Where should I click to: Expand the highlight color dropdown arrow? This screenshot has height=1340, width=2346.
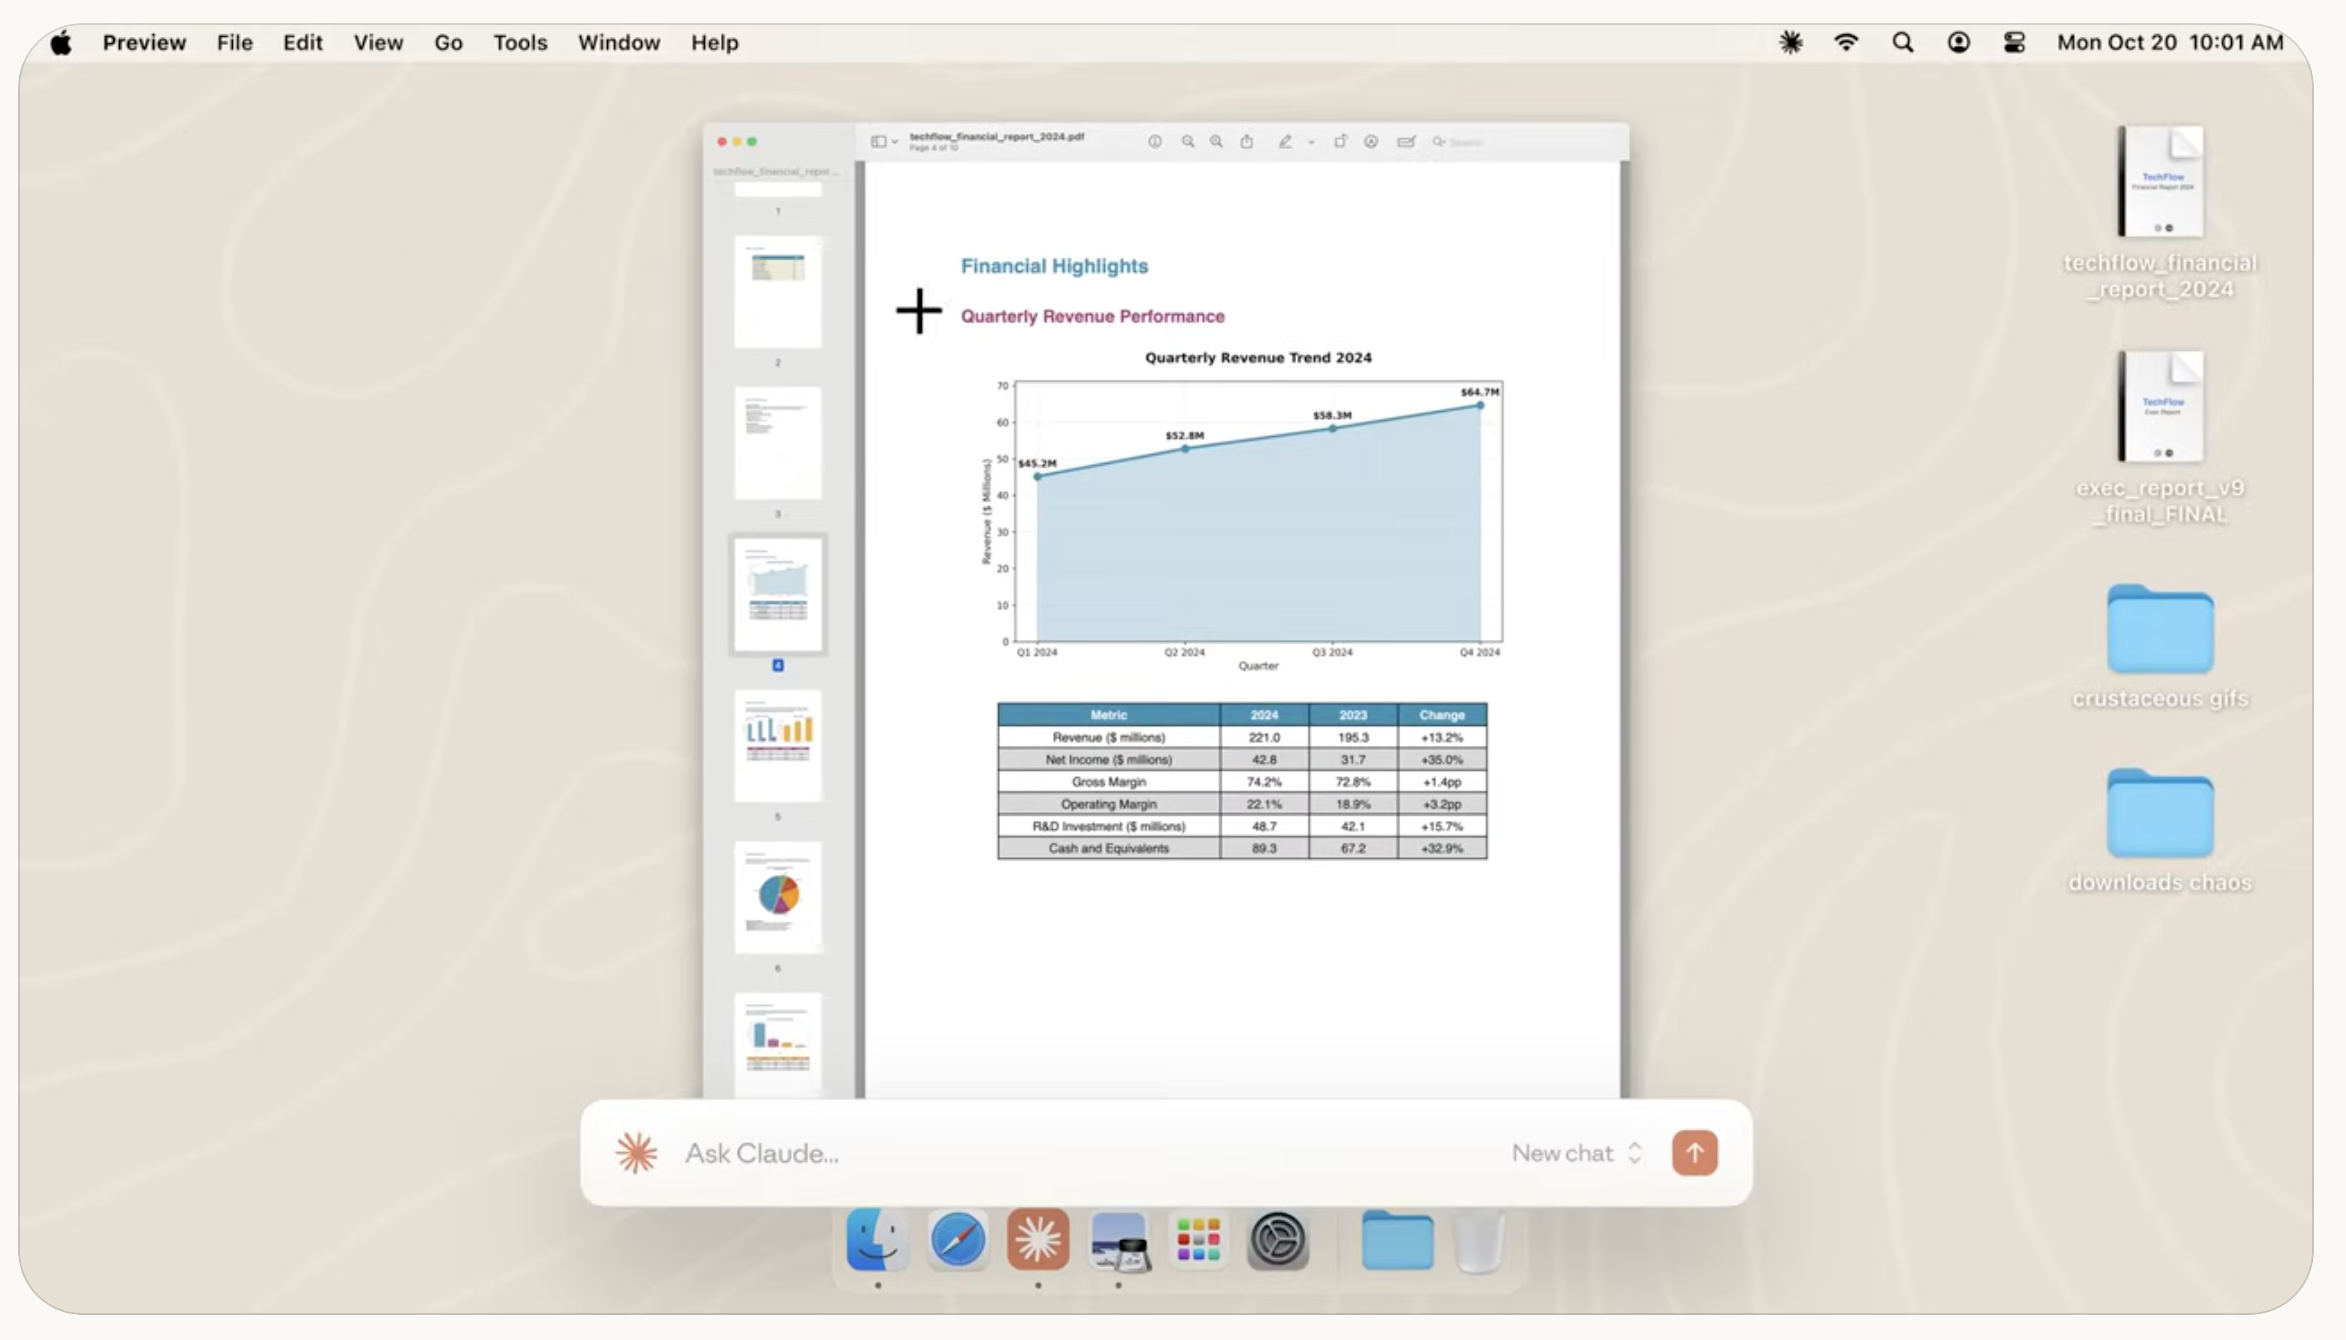(x=1311, y=142)
